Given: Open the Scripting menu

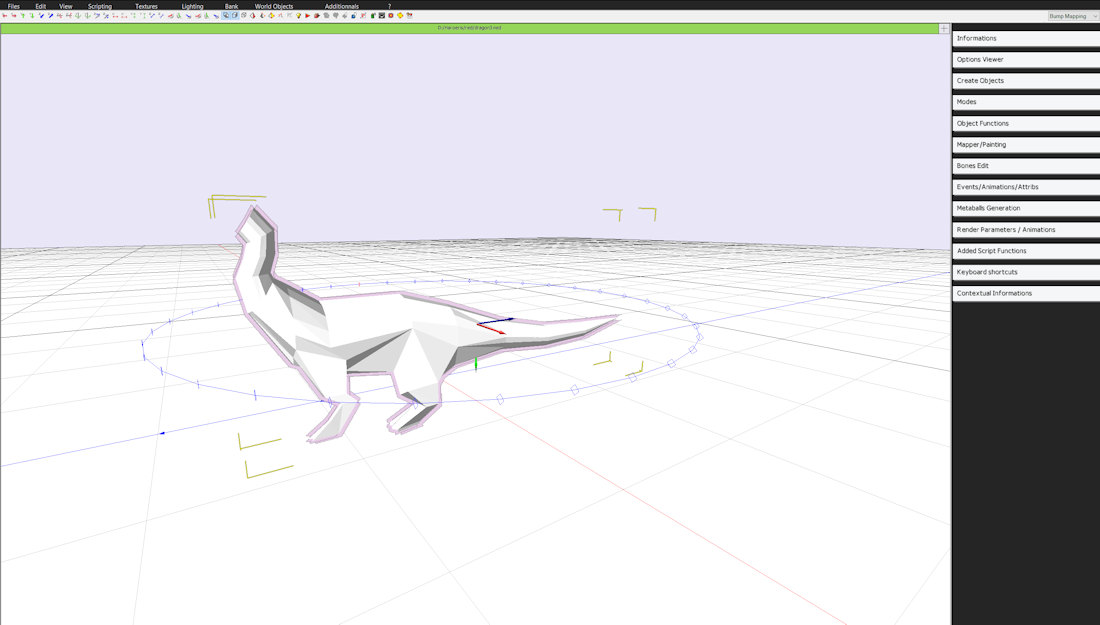Looking at the screenshot, I should click(x=100, y=6).
